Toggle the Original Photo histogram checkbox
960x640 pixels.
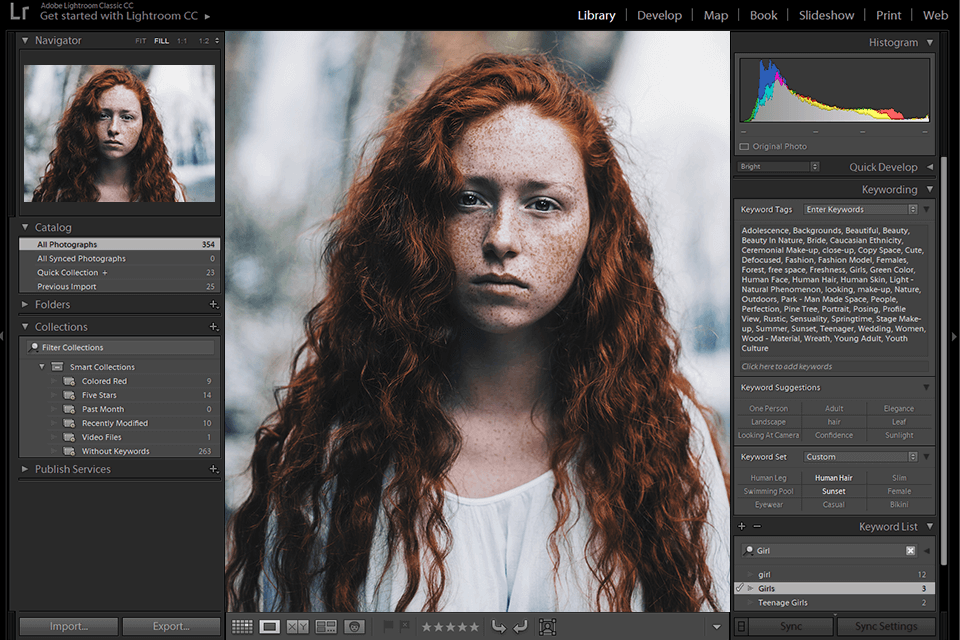[x=742, y=146]
